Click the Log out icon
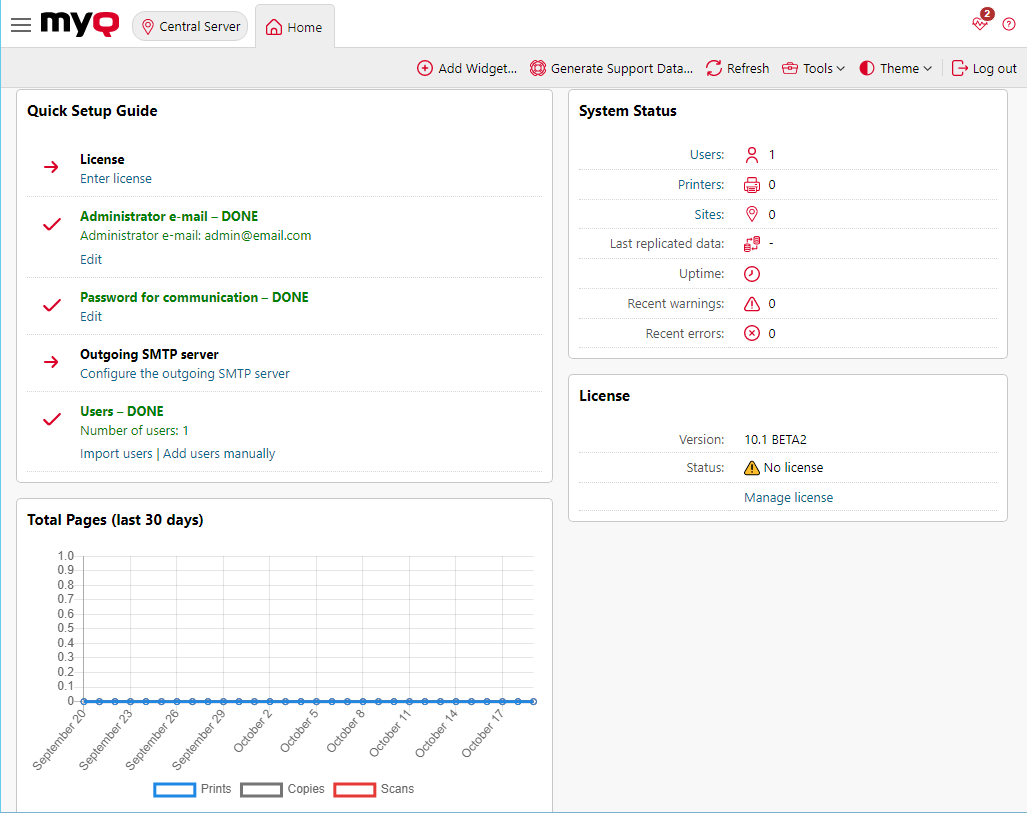 tap(958, 68)
